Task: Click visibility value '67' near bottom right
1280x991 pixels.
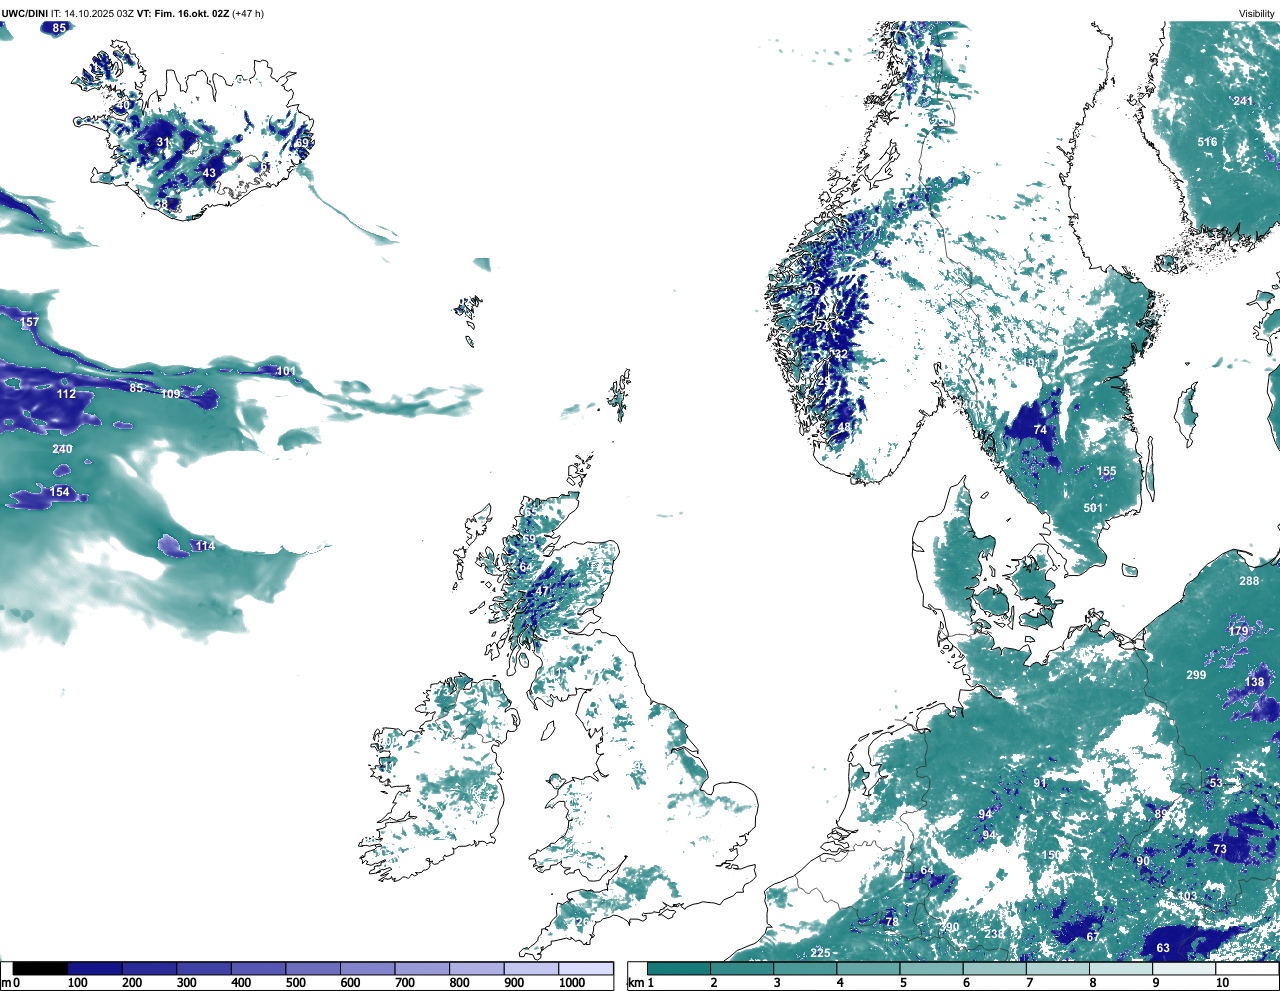Action: (x=1093, y=937)
